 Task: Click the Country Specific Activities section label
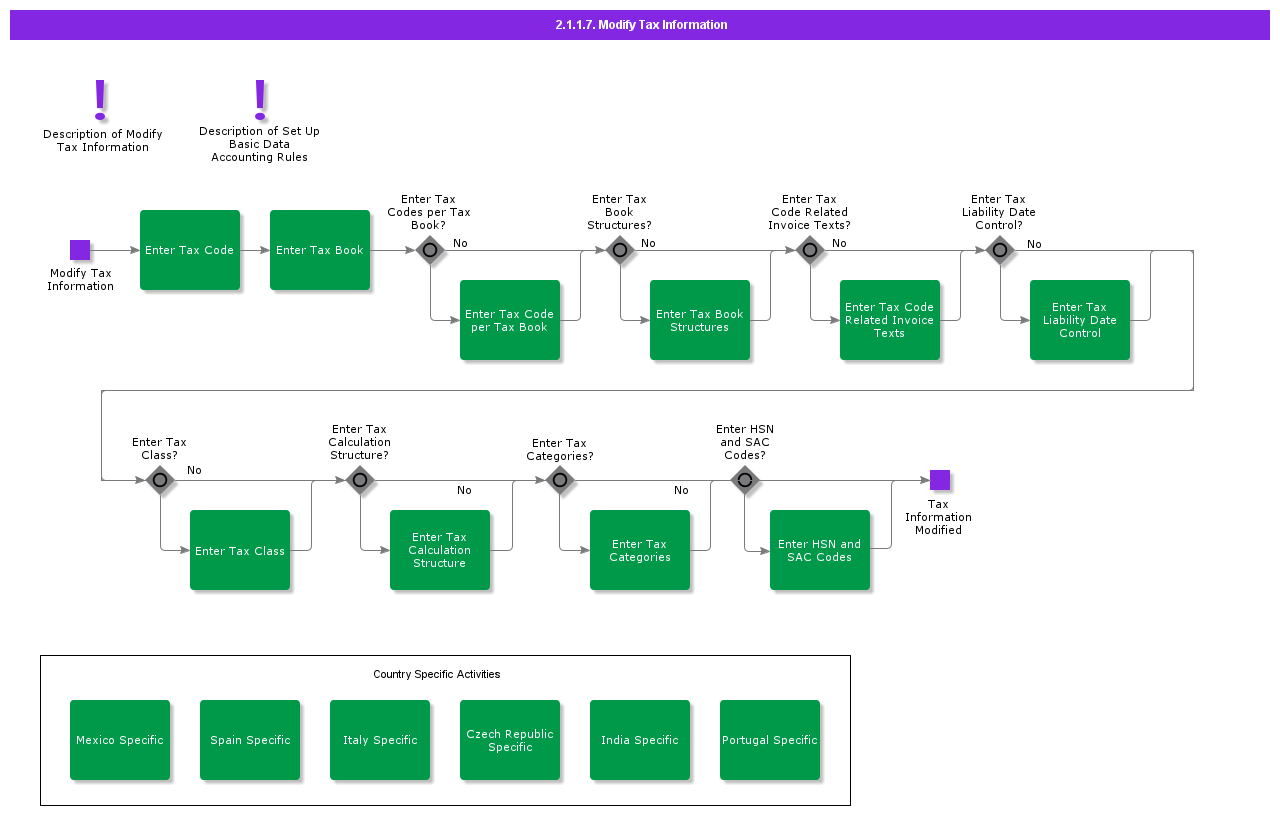(x=438, y=674)
